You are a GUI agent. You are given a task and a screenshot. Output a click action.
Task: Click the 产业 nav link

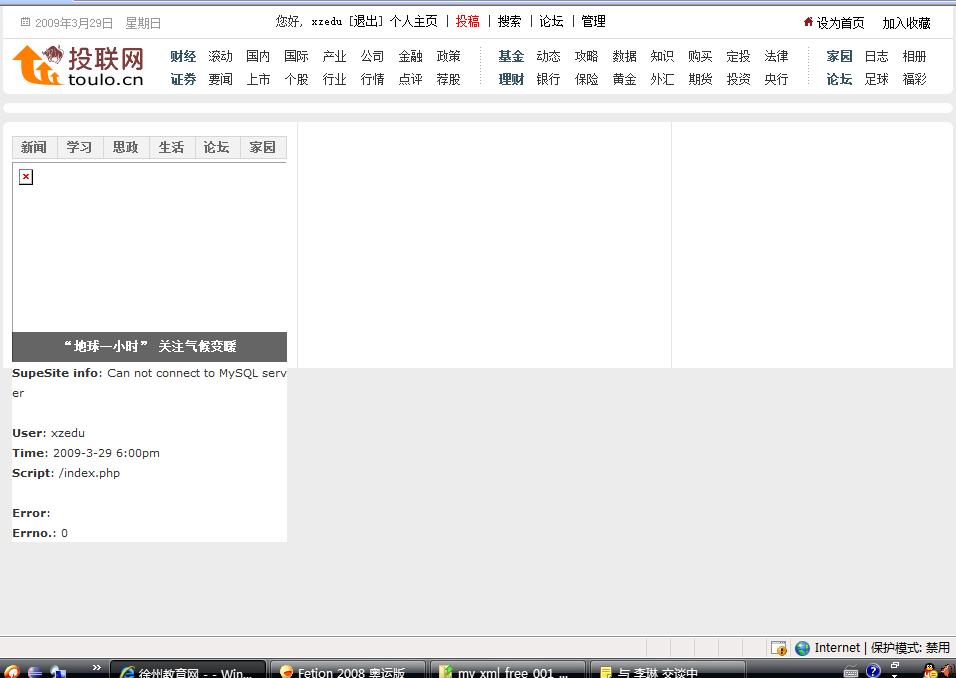tap(335, 57)
